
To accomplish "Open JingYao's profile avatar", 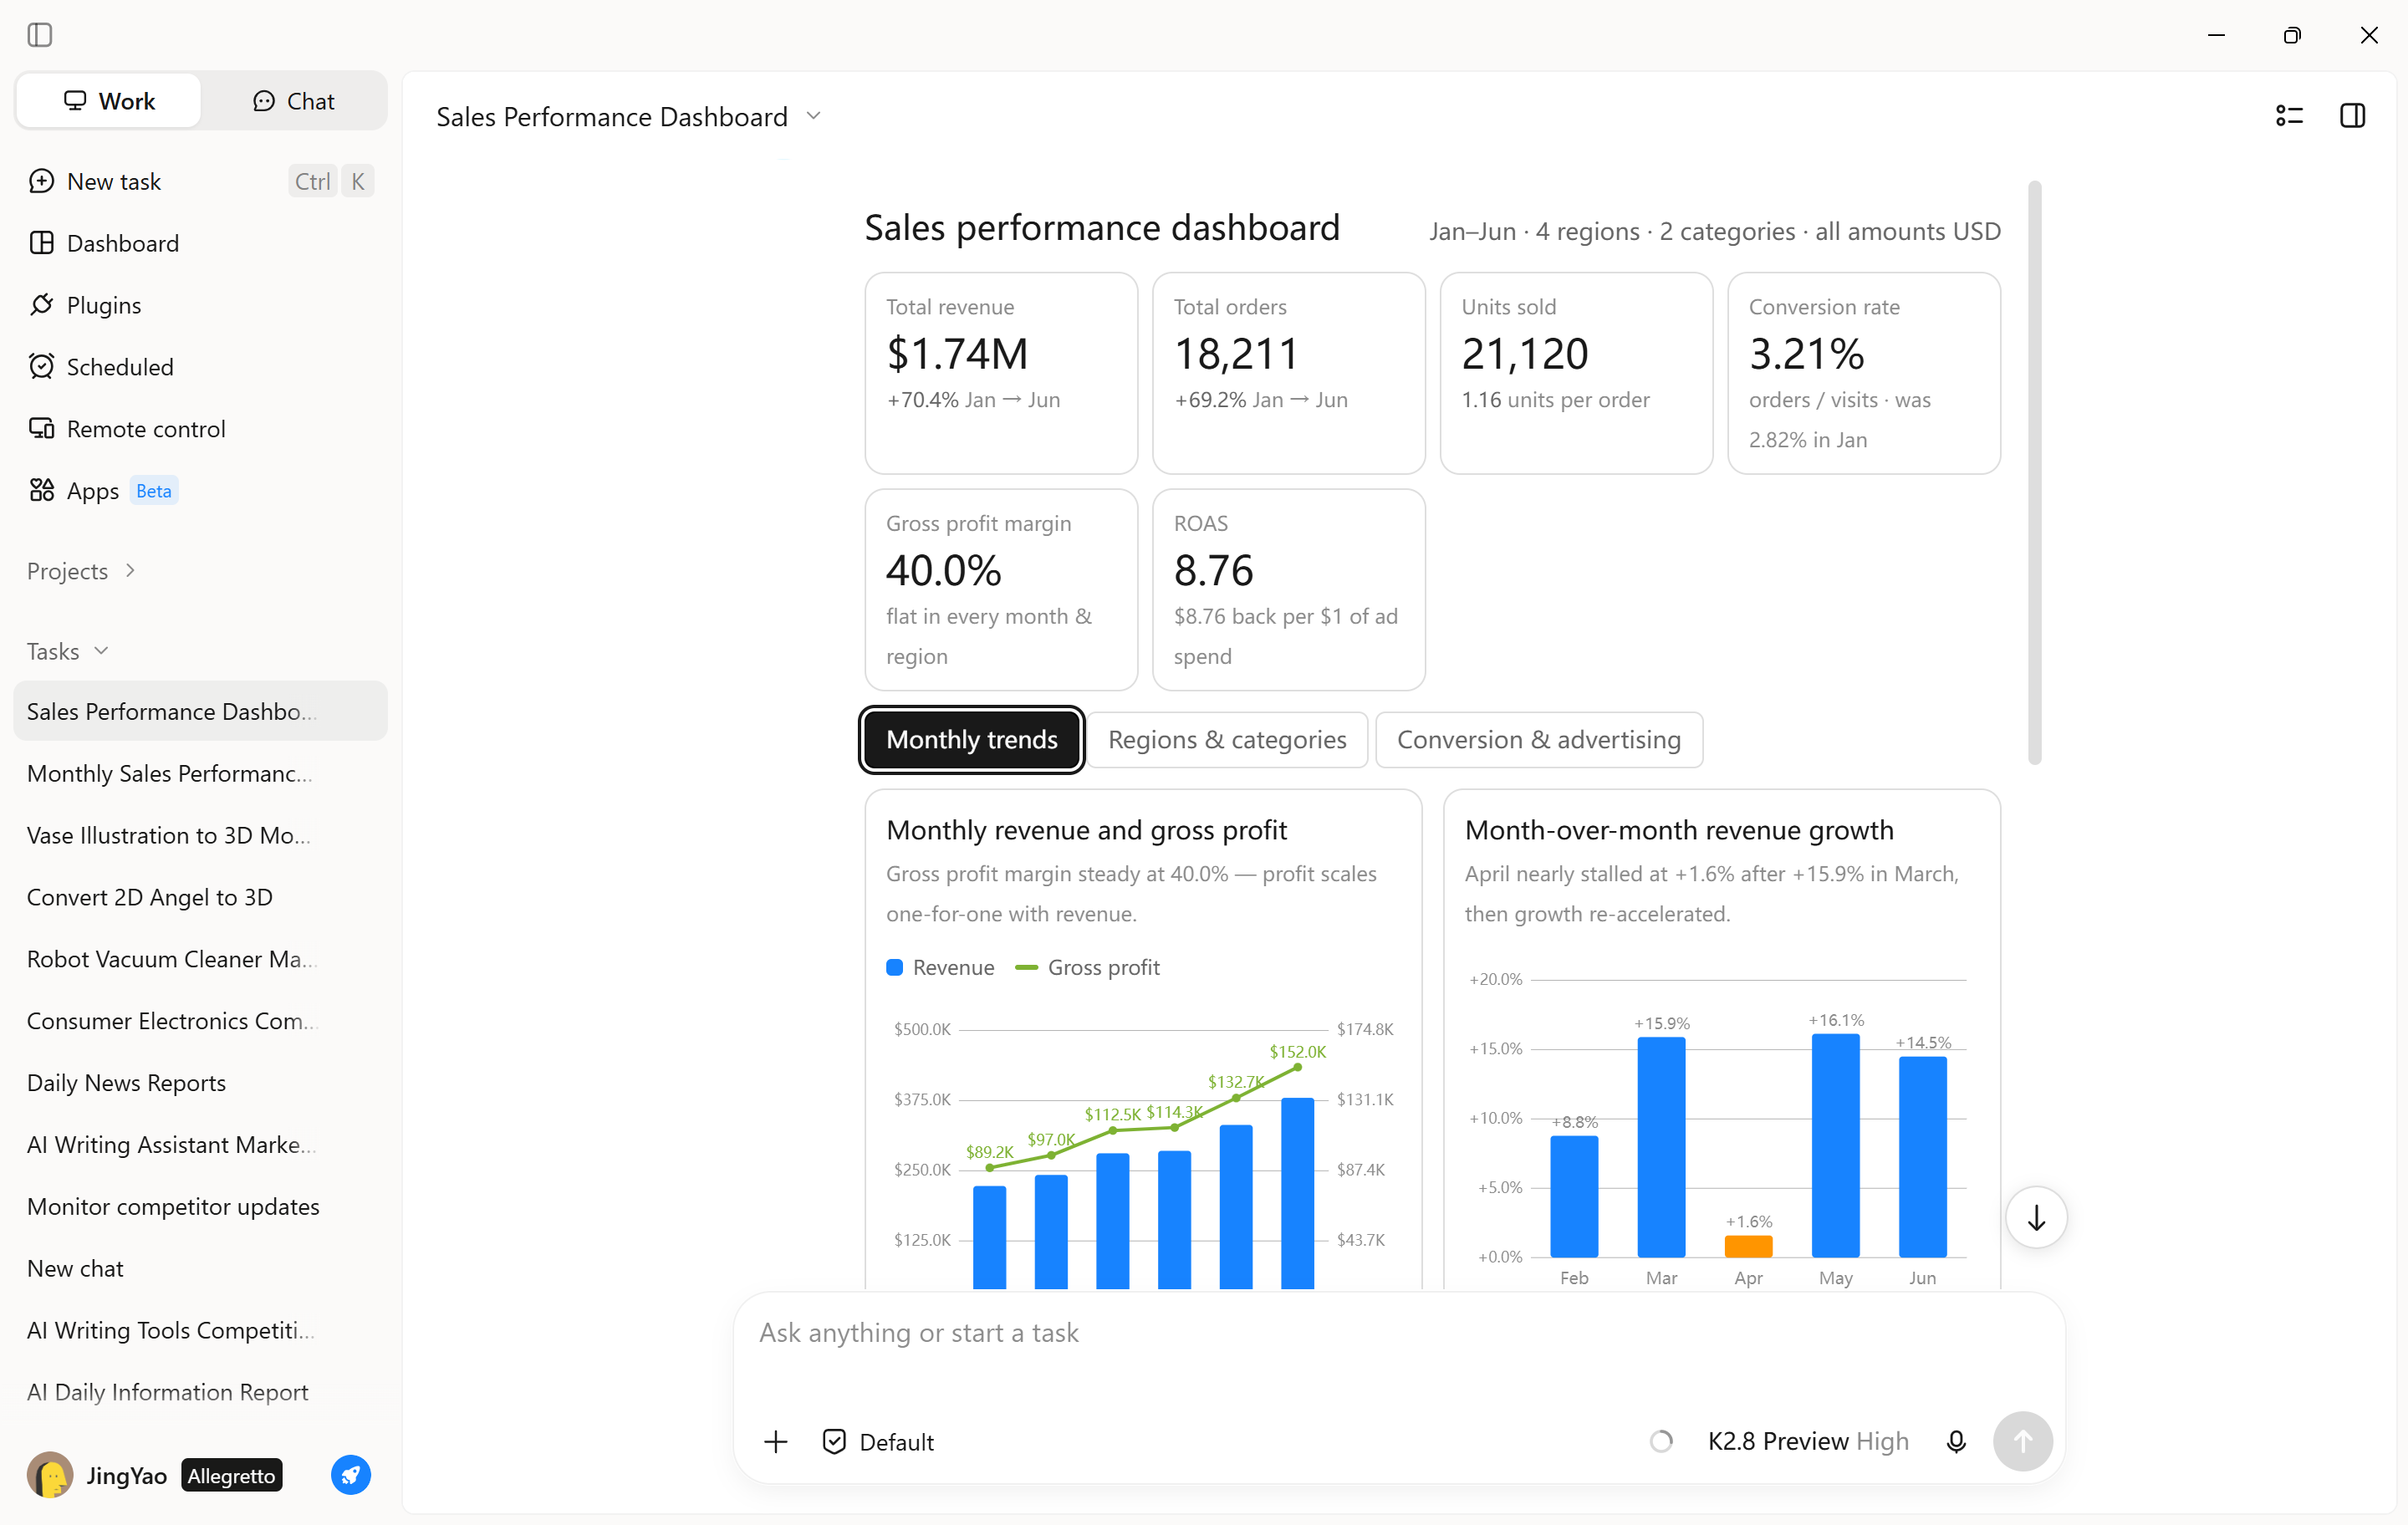I will 50,1475.
